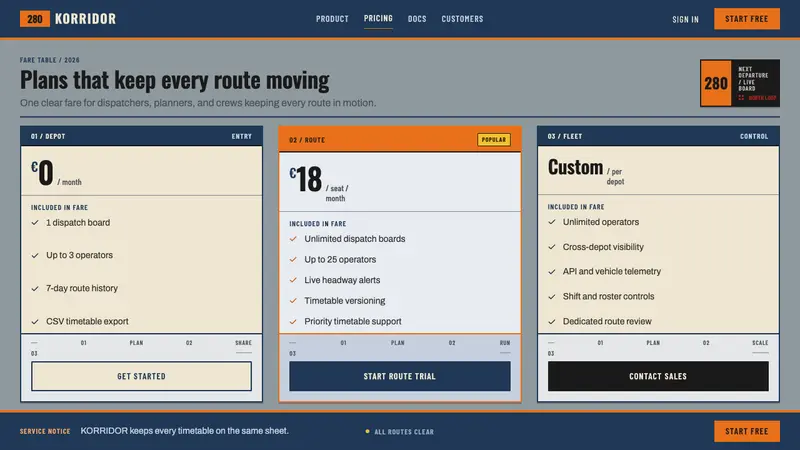Select the Pricing nav tab
The height and width of the screenshot is (450, 800).
point(378,18)
